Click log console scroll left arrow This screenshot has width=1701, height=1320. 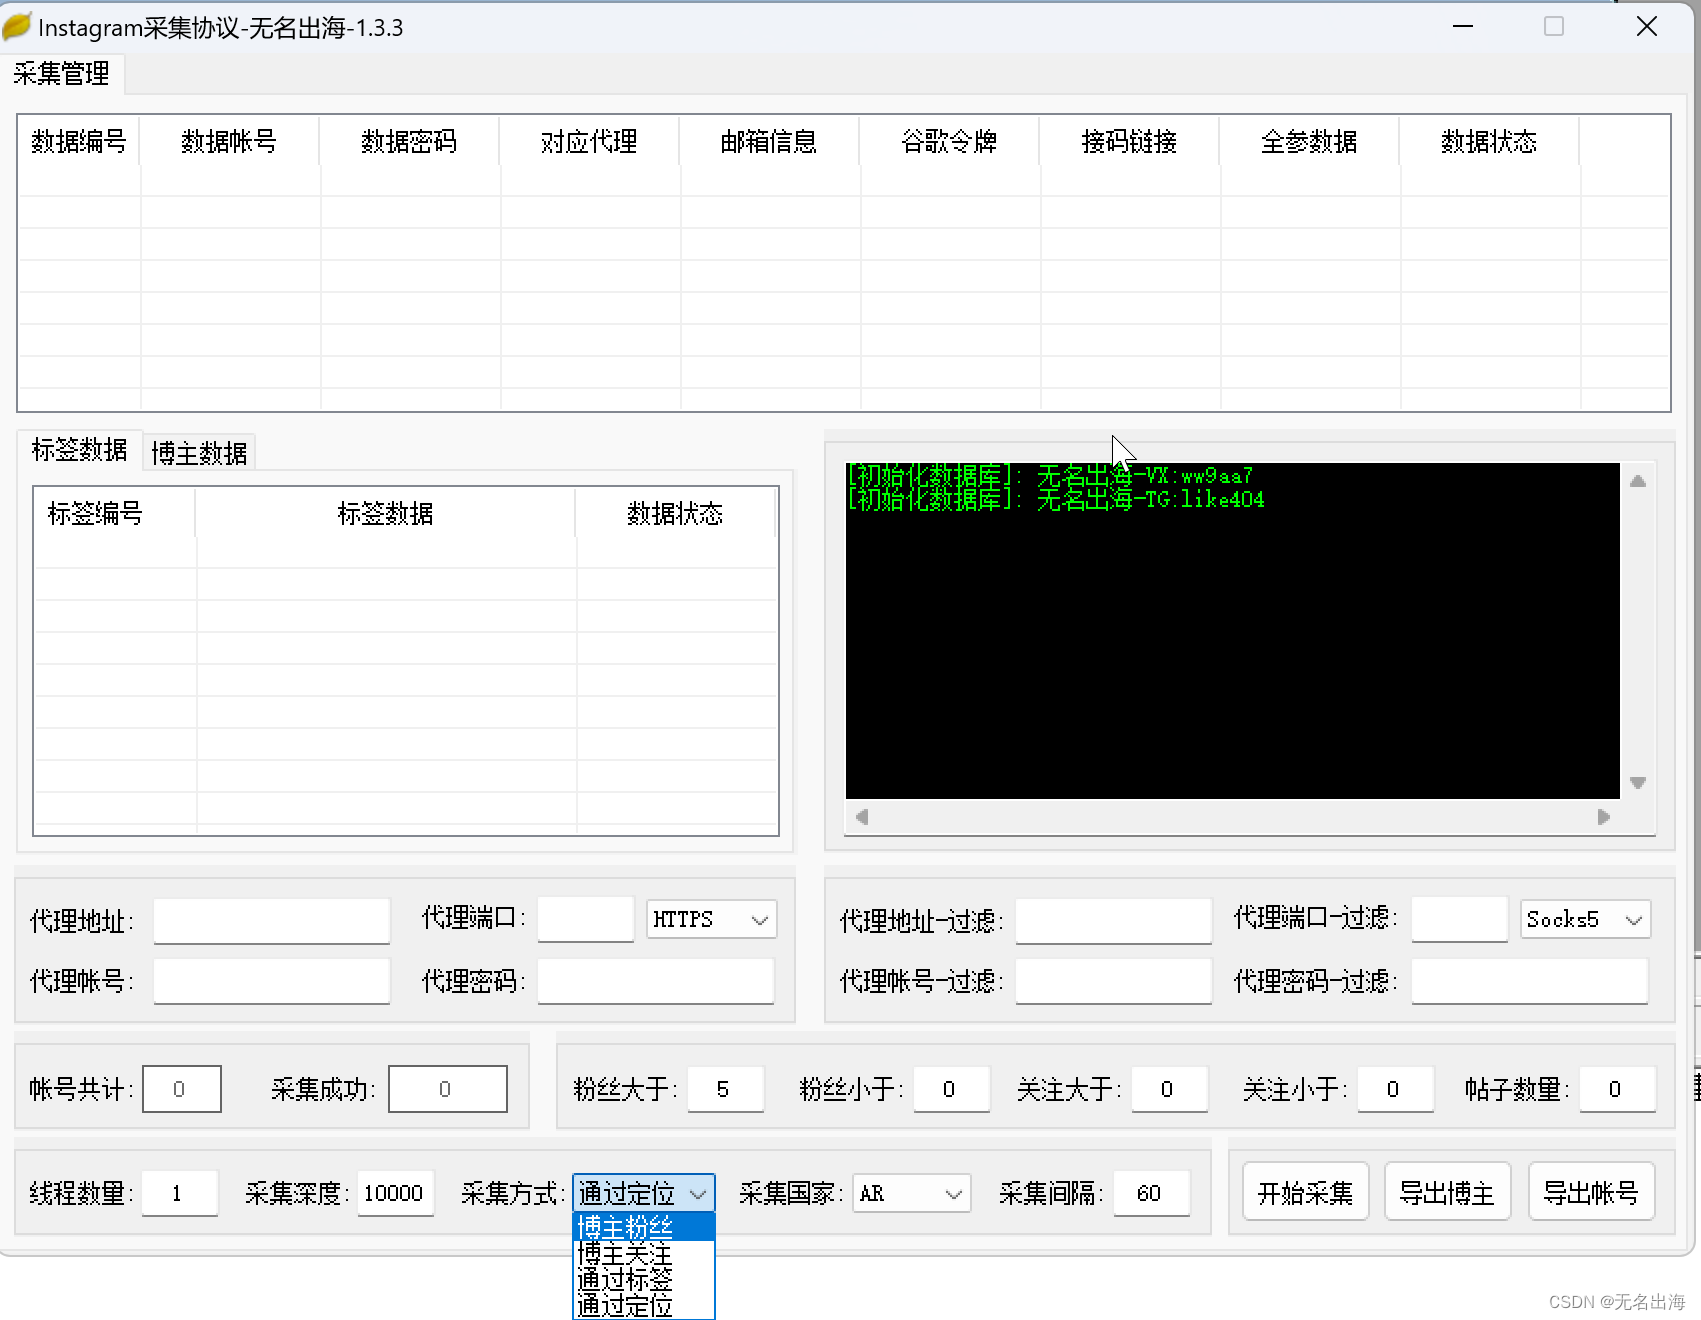click(862, 817)
